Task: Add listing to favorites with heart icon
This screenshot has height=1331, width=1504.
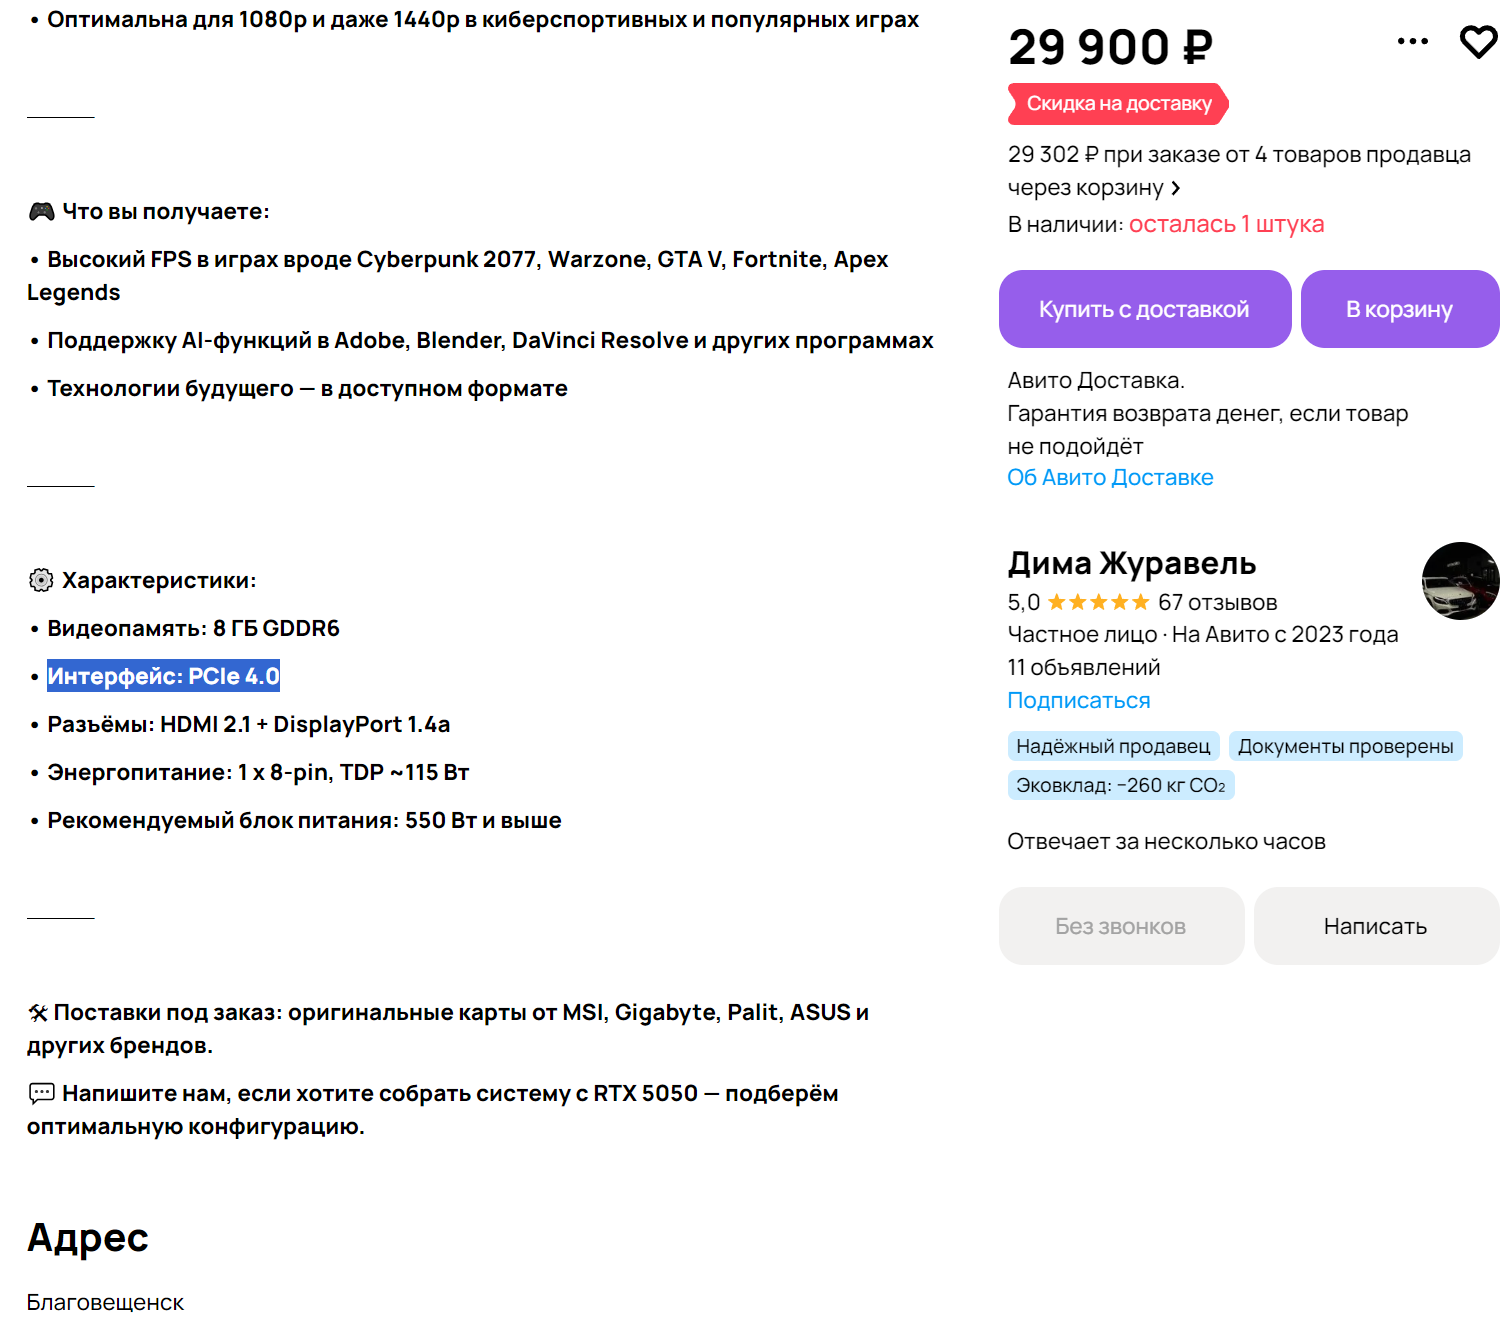Action: (1478, 42)
